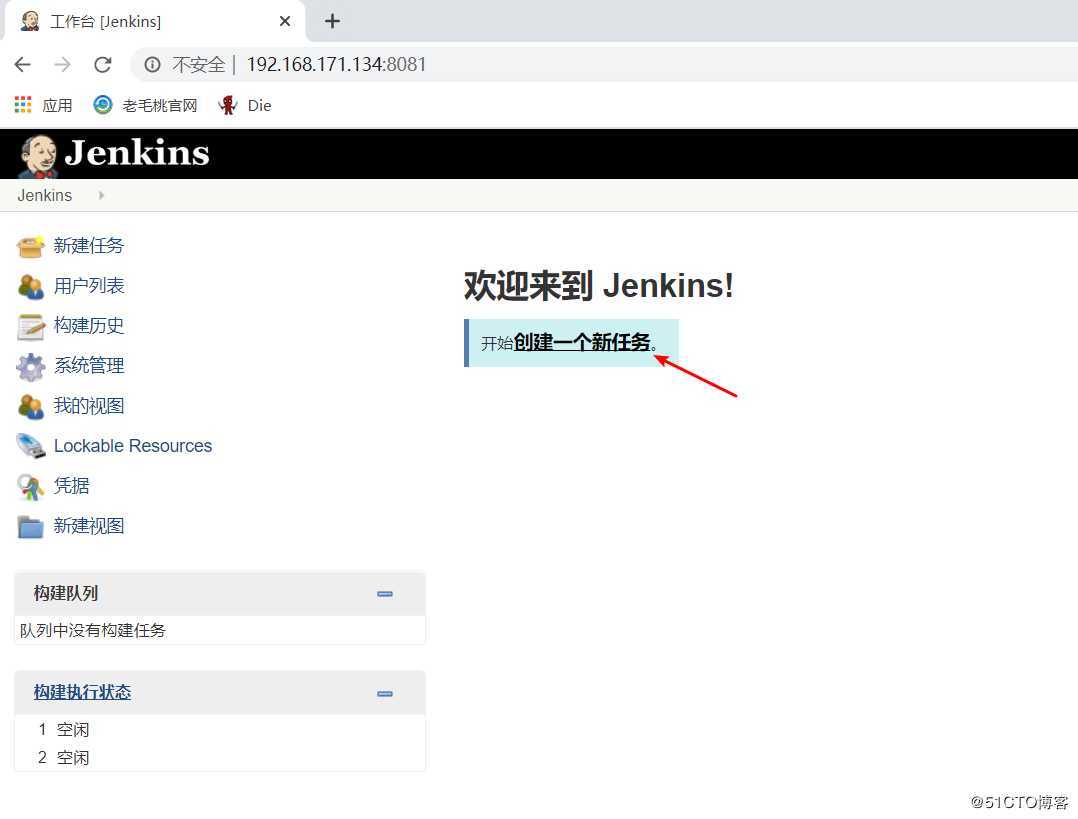Click the site info icon in address bar
The width and height of the screenshot is (1078, 819).
point(152,65)
